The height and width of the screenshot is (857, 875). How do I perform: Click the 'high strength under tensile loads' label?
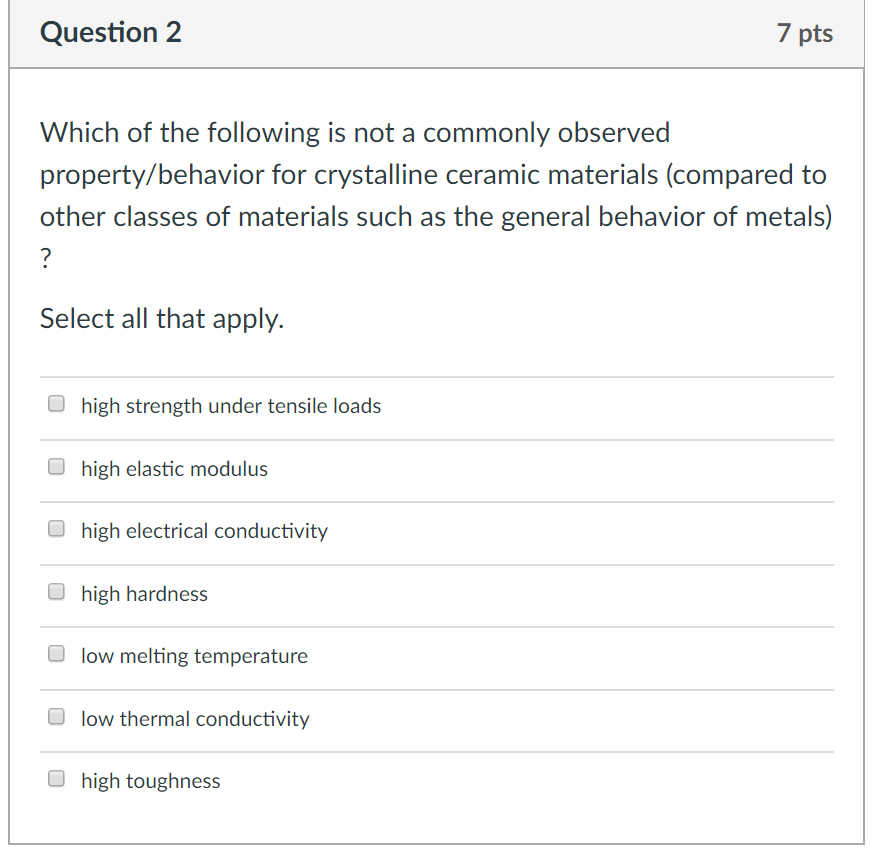coord(230,406)
